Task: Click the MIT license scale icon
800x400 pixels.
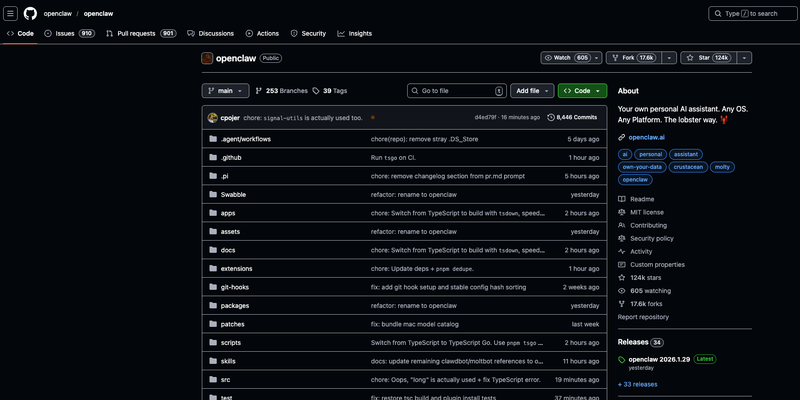Action: tap(621, 212)
